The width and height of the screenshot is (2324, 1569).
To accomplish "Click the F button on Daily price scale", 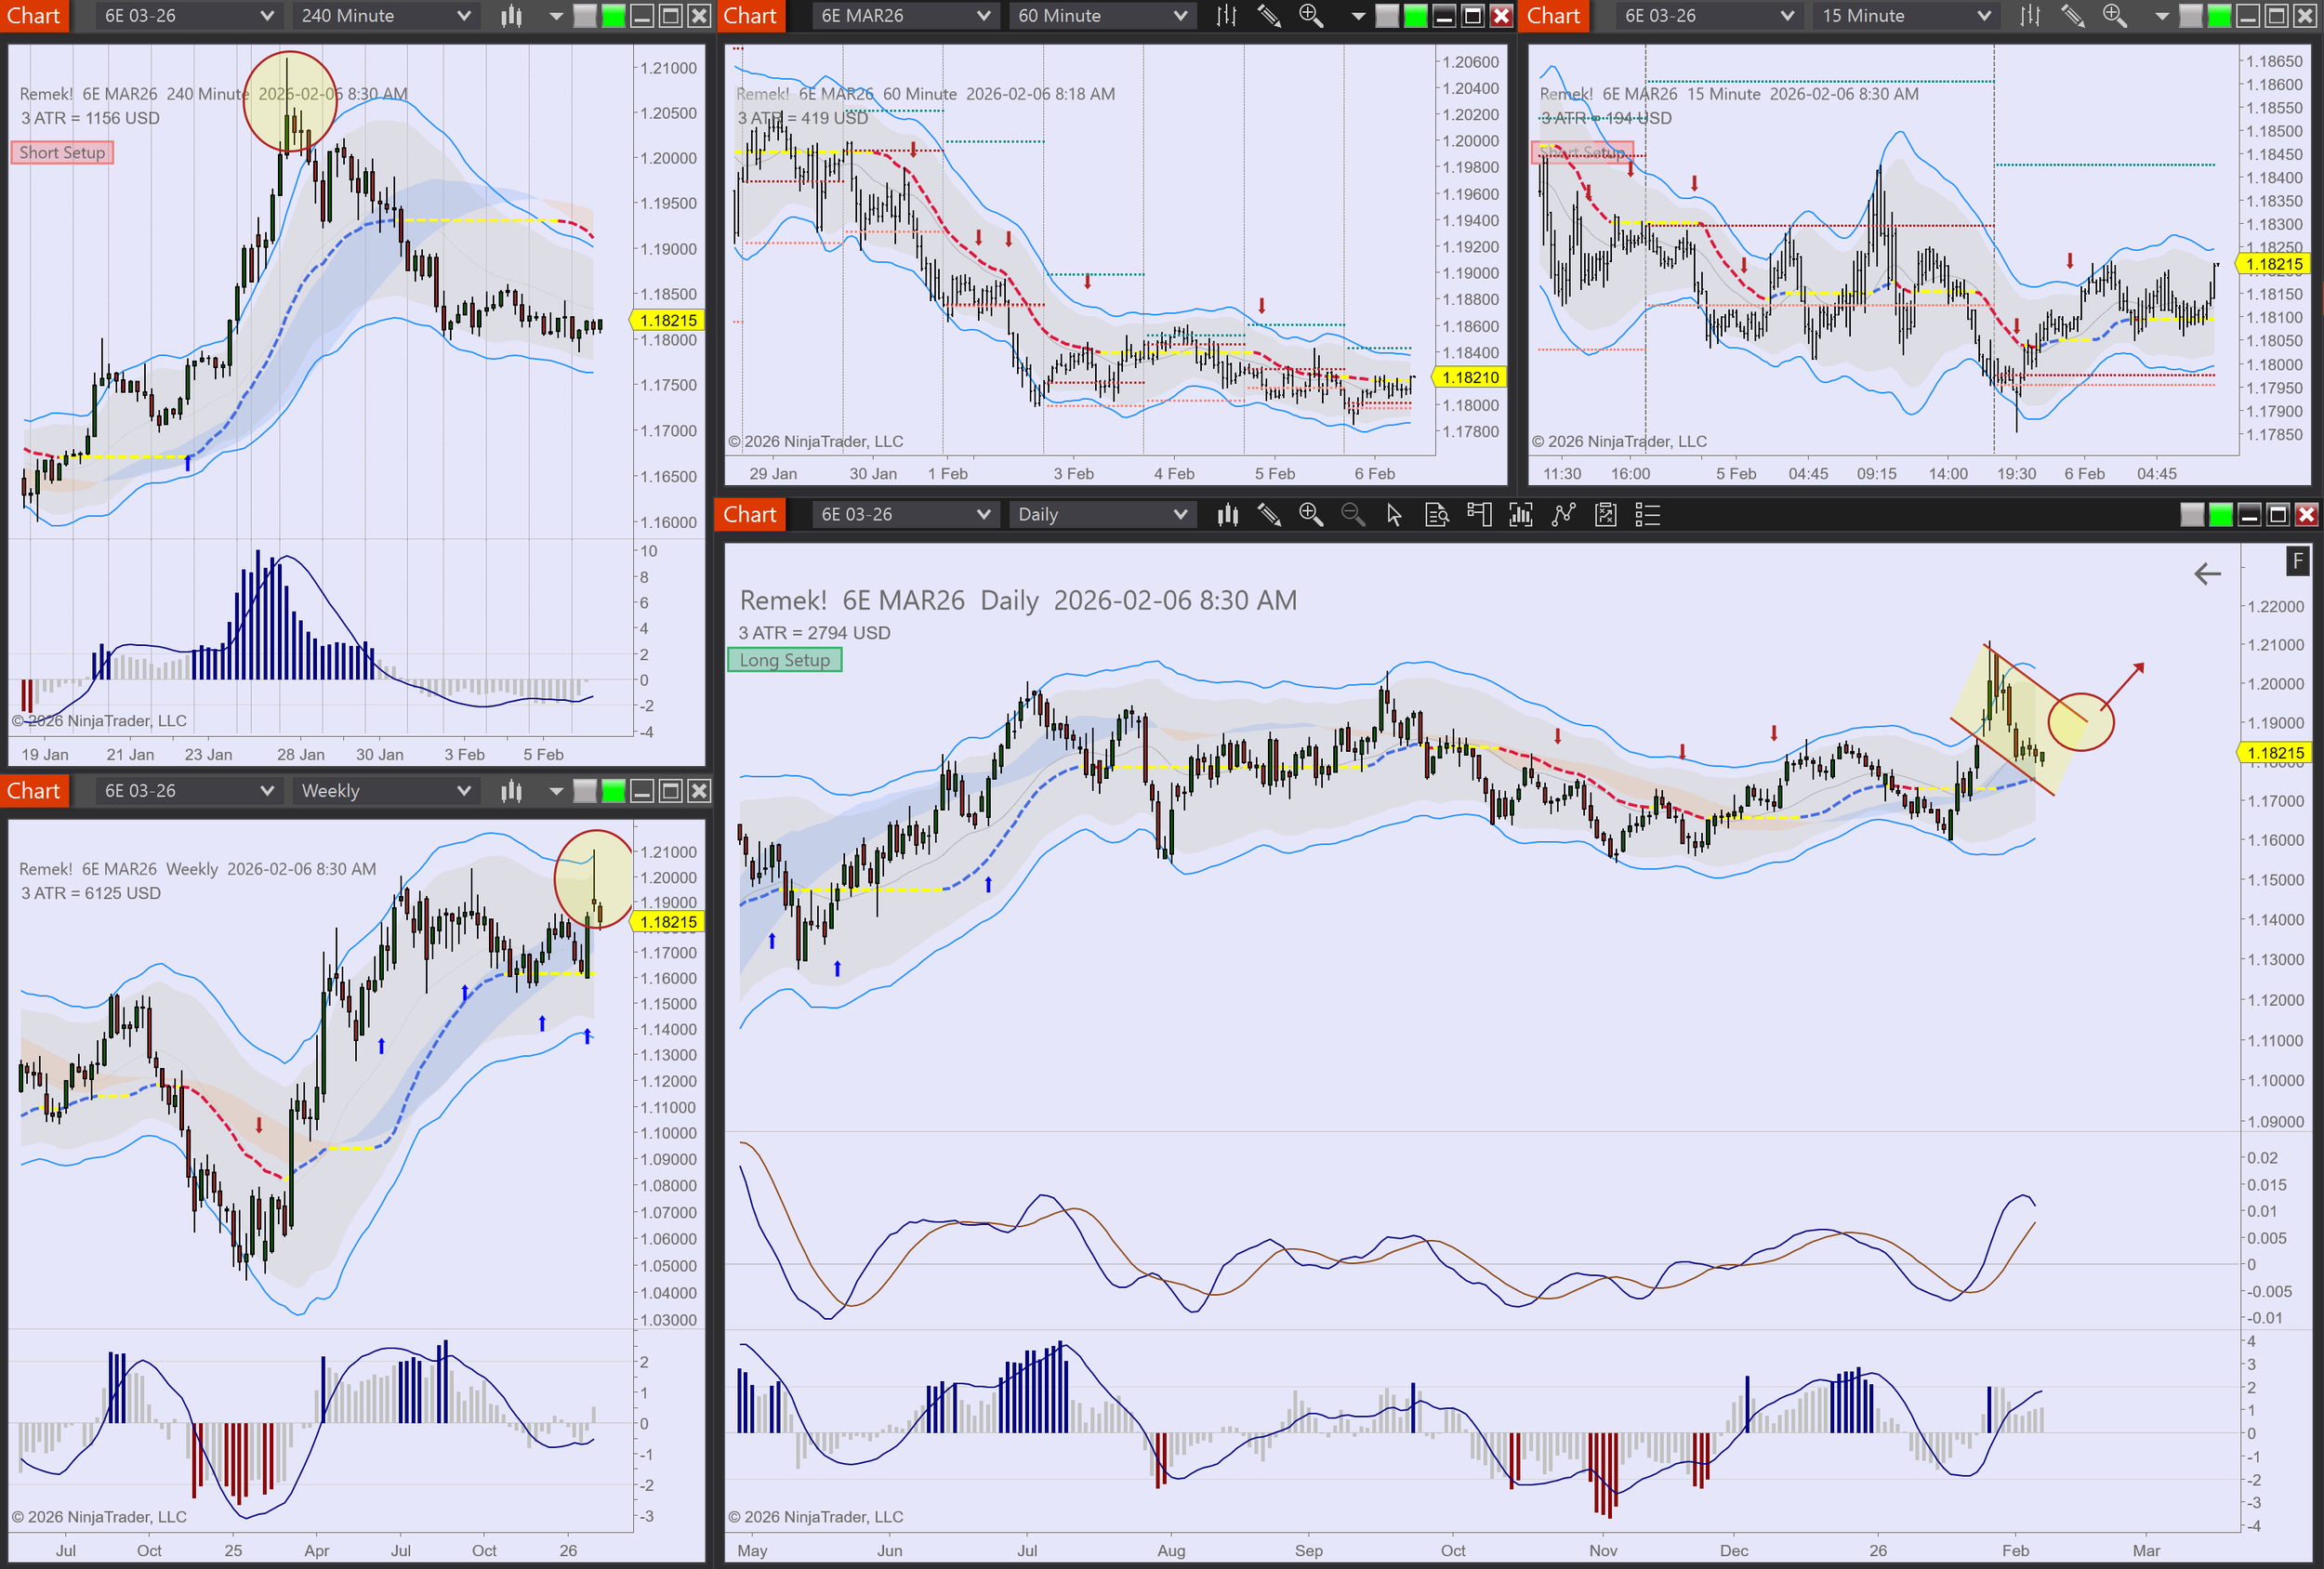I will coord(2297,561).
